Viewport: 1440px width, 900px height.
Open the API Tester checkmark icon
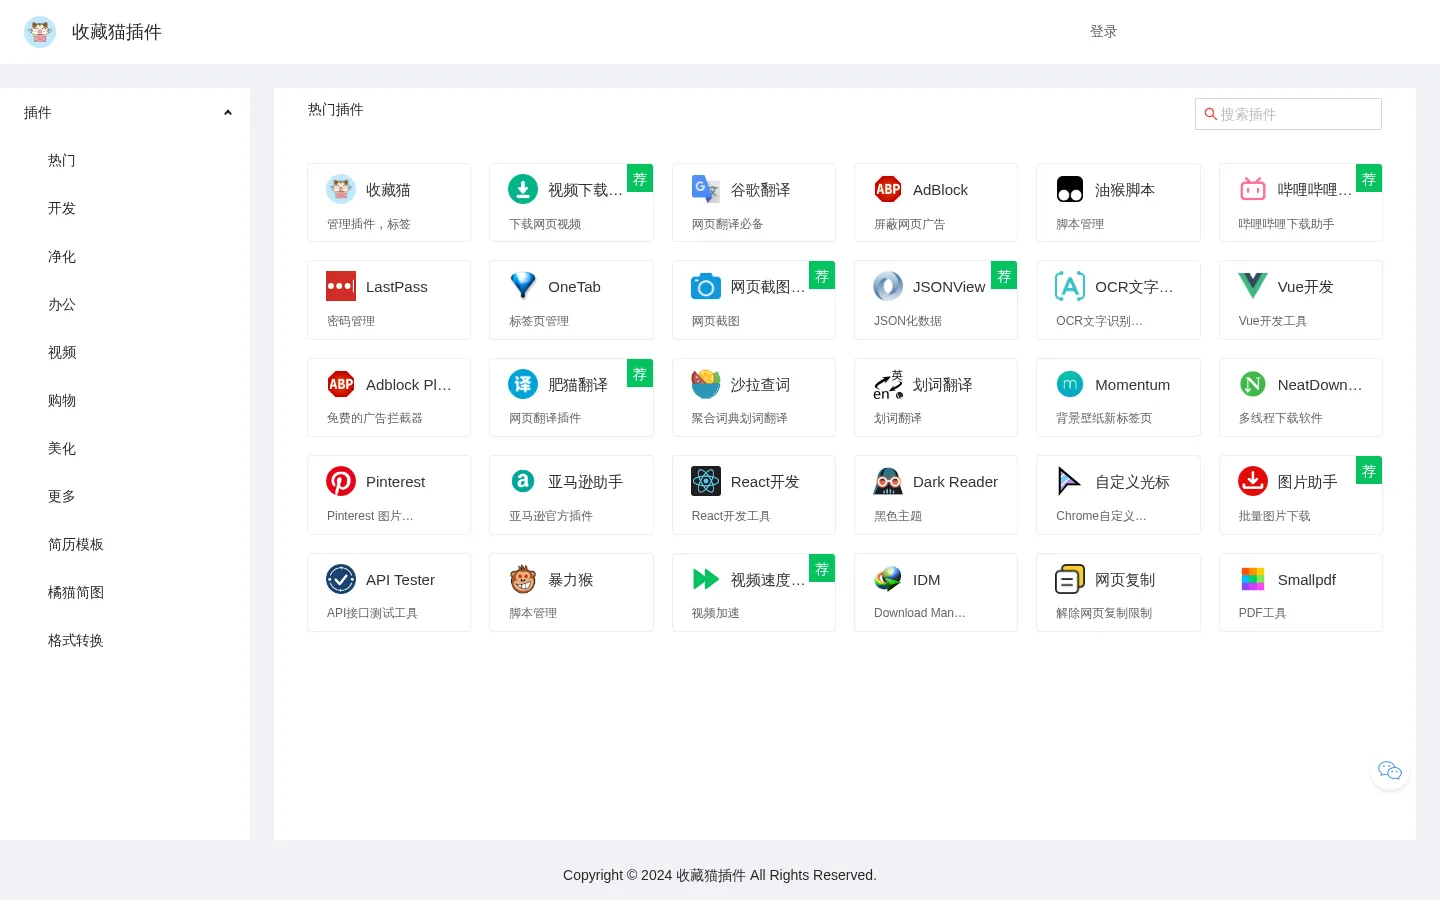click(x=341, y=579)
